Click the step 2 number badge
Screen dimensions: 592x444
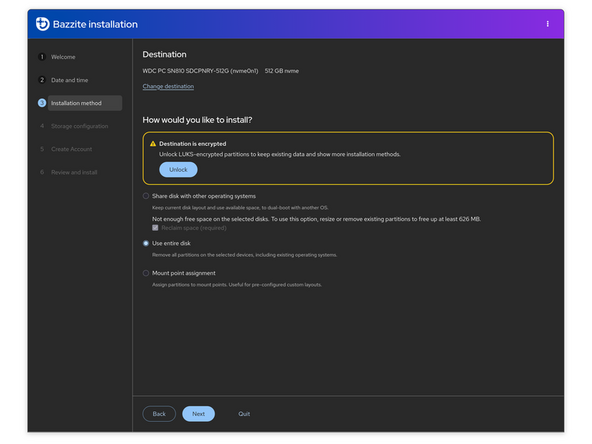(42, 80)
